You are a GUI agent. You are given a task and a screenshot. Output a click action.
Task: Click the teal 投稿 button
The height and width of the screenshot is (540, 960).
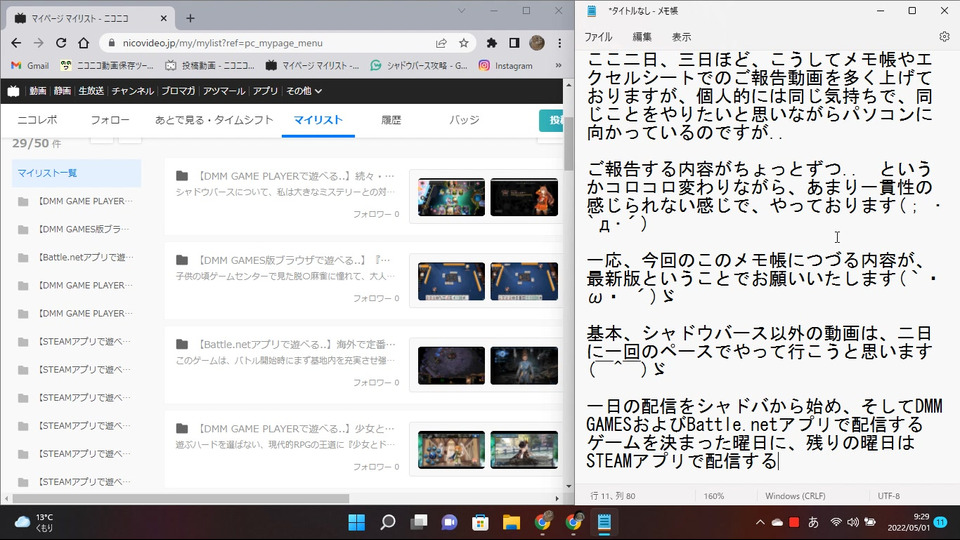point(551,121)
